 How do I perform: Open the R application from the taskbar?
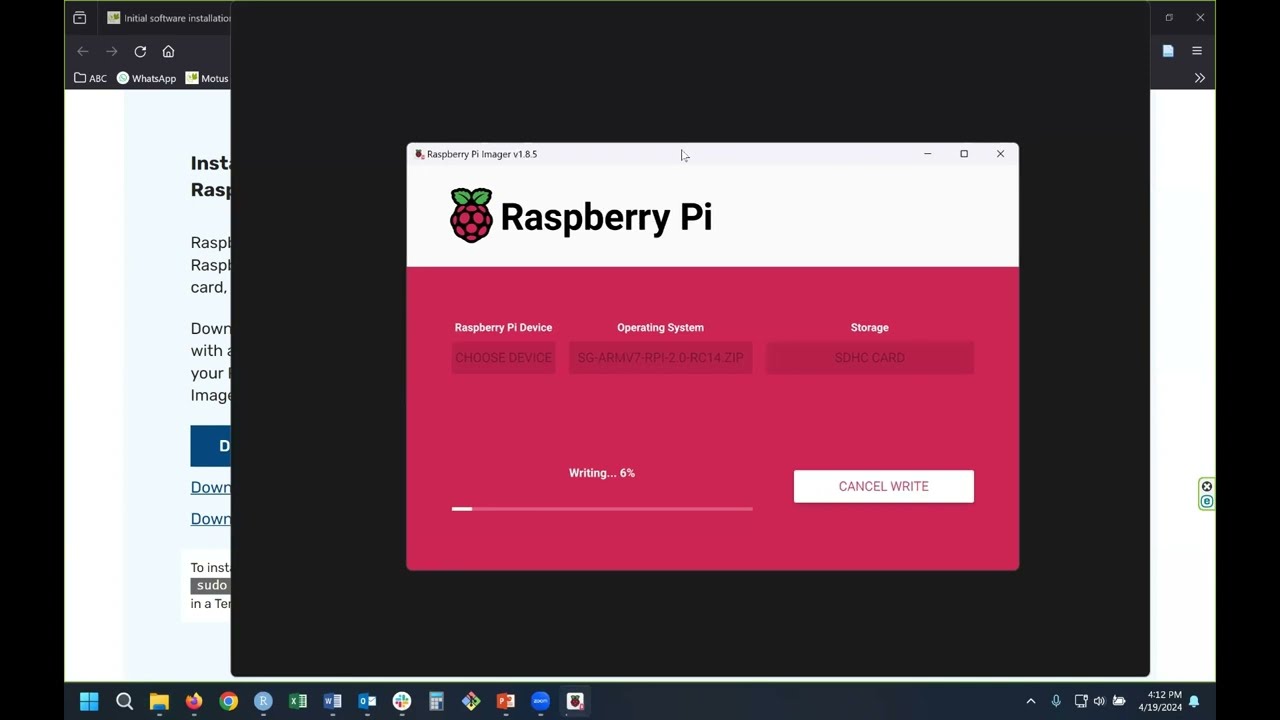263,701
